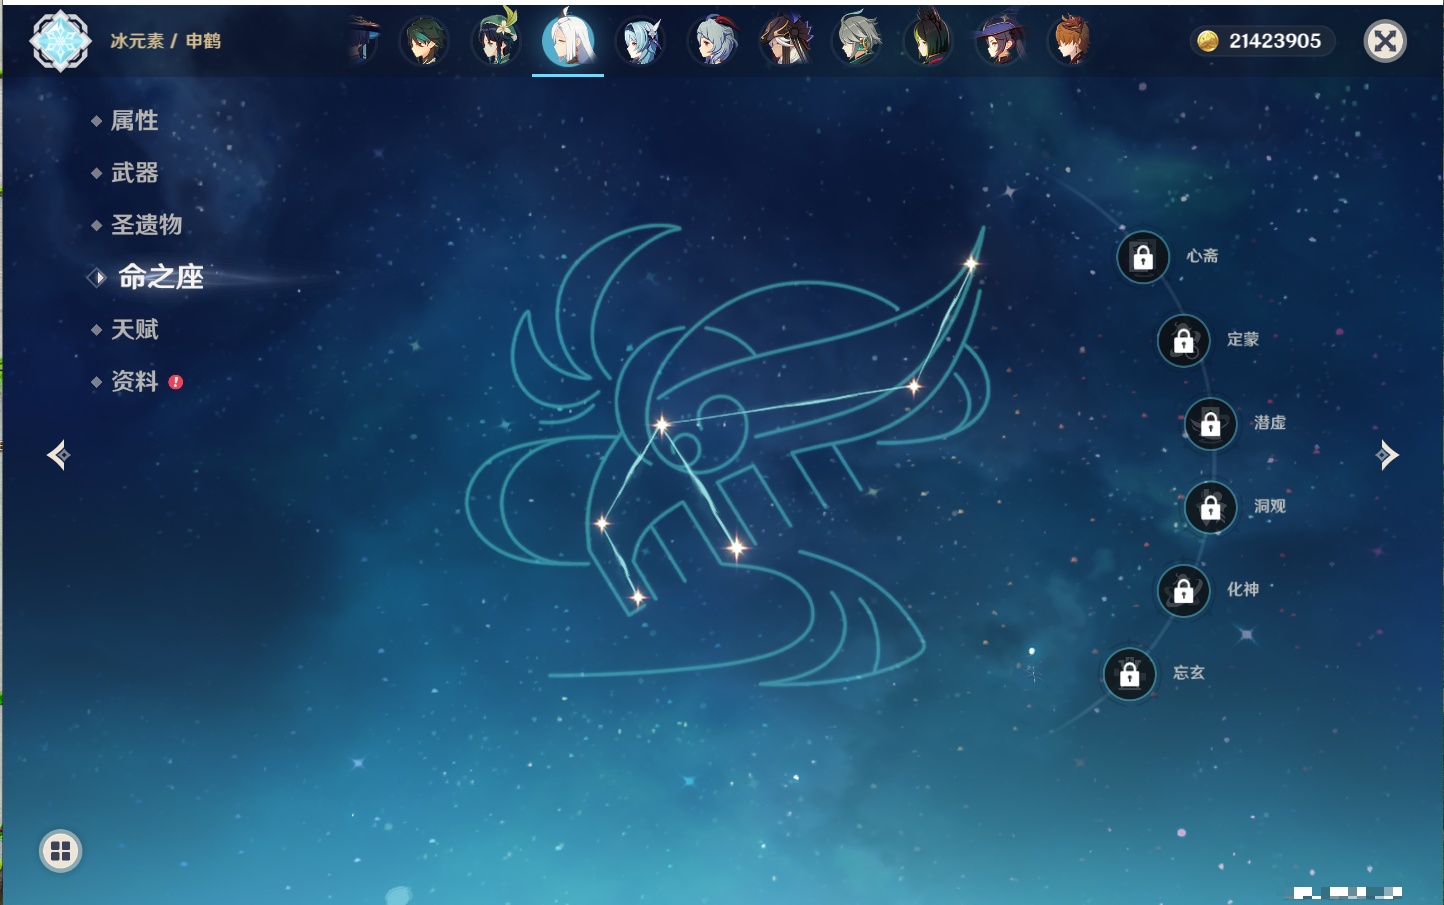Go to the previous character with left arrow
Viewport: 1444px width, 905px height.
click(58, 455)
